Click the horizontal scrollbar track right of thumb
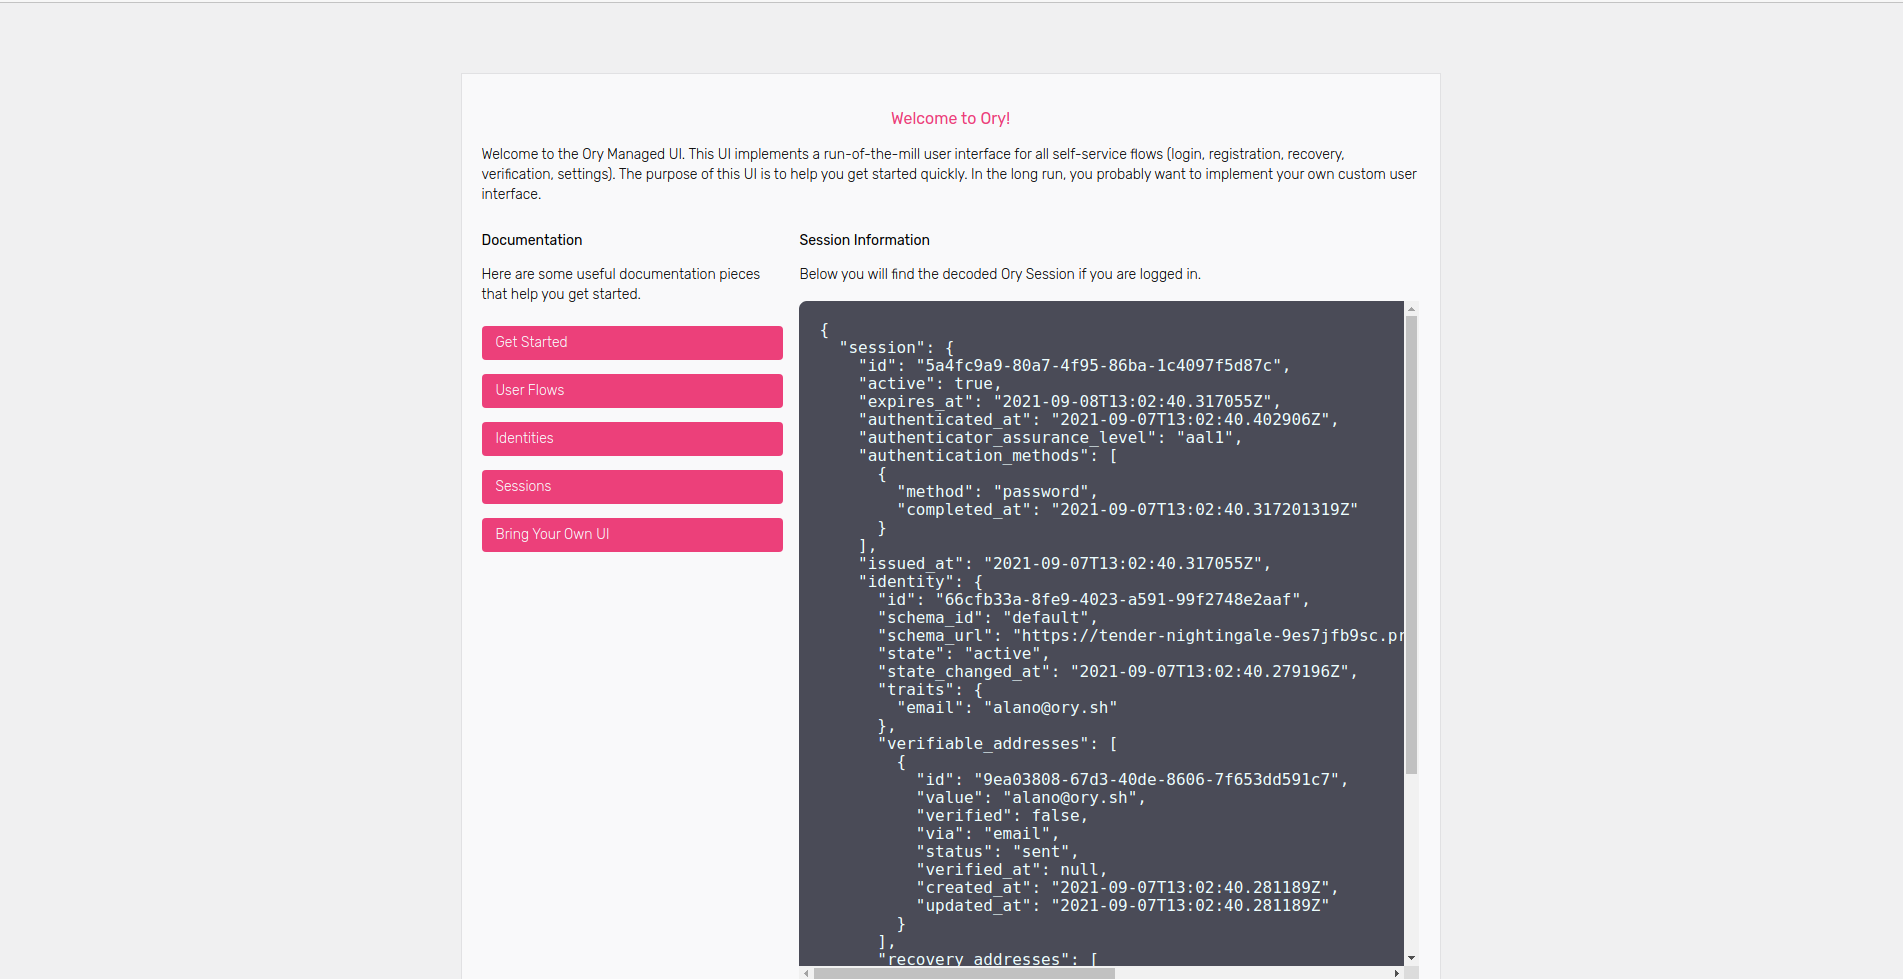1903x979 pixels. 1250,973
